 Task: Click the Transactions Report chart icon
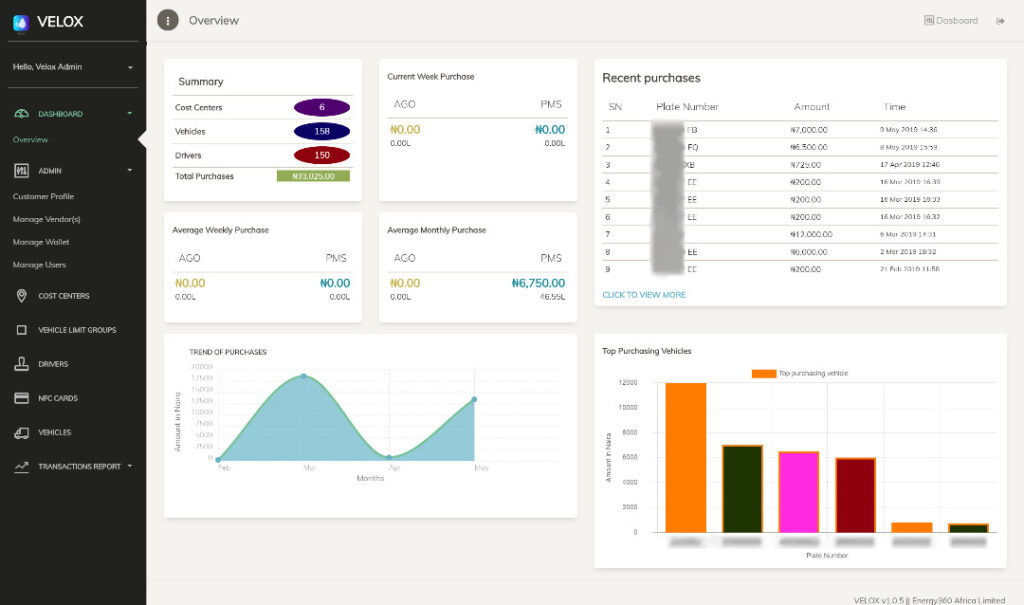pyautogui.click(x=22, y=466)
